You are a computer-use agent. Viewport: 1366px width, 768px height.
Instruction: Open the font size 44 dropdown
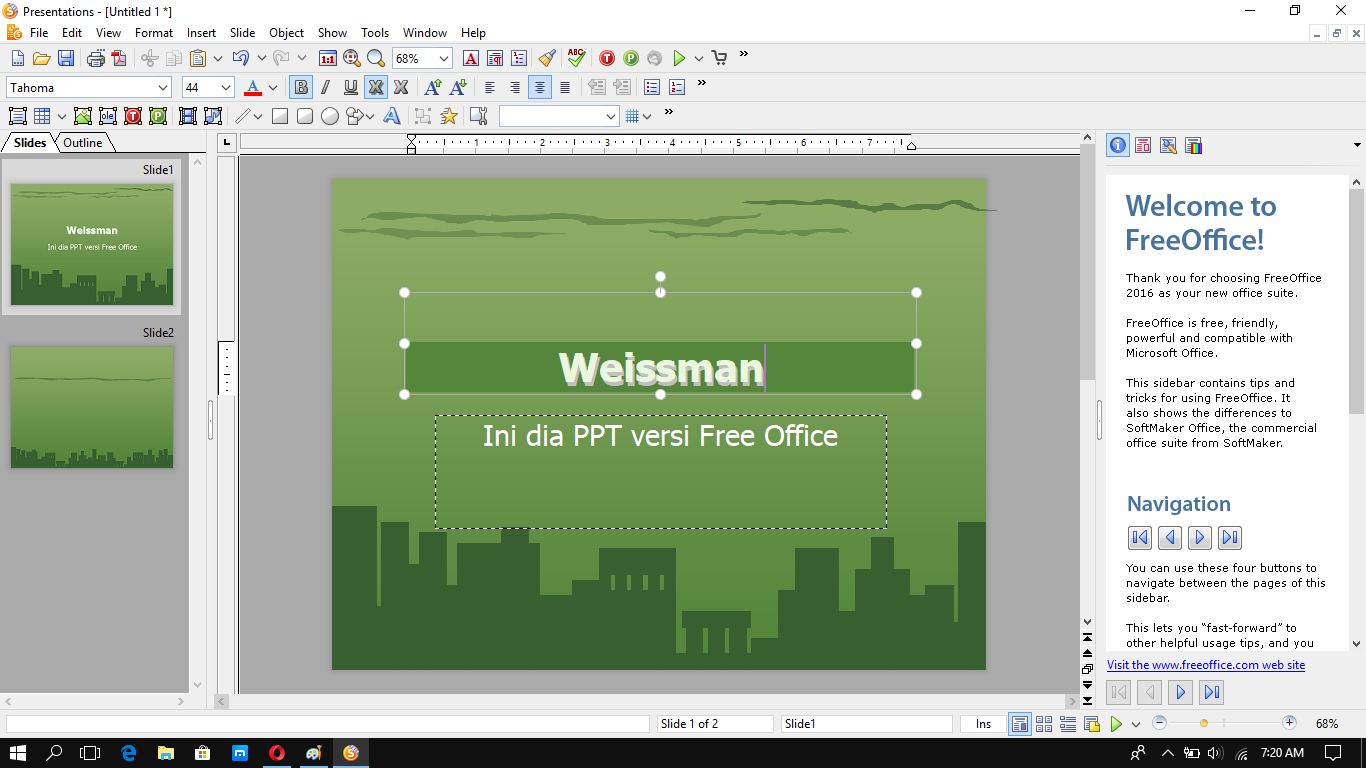[x=225, y=88]
